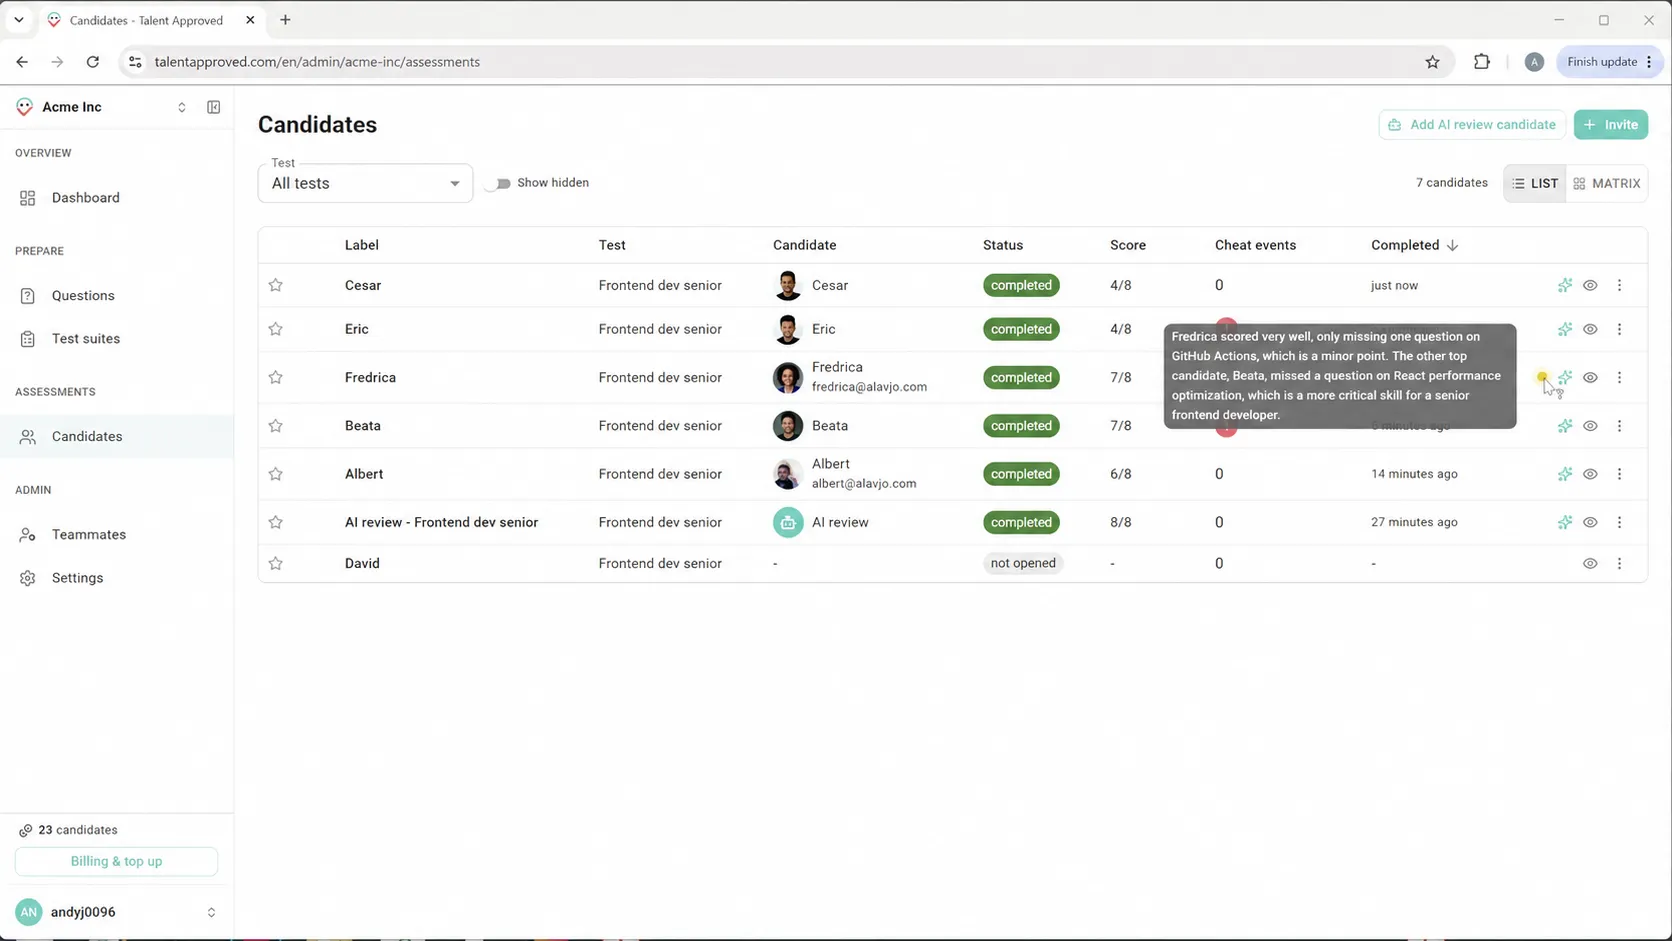The image size is (1672, 941).
Task: Open the three-dot menu for Eric
Action: tap(1620, 329)
